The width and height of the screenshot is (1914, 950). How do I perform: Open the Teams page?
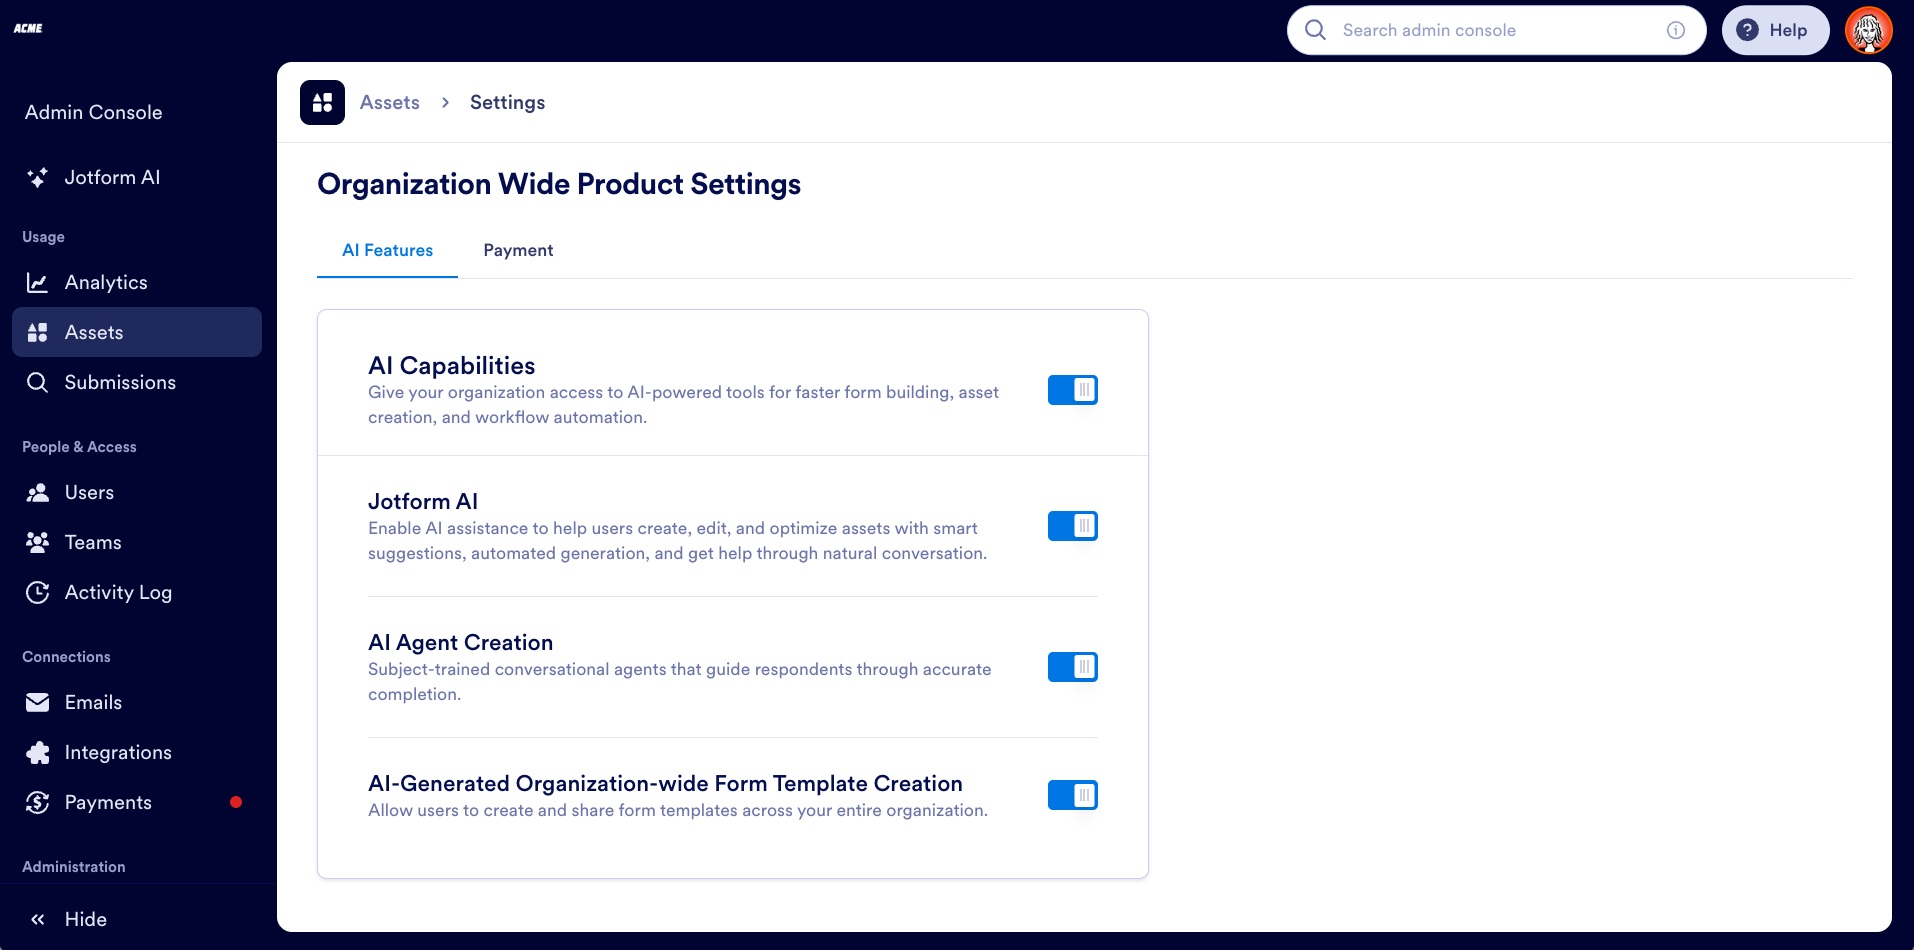137,542
